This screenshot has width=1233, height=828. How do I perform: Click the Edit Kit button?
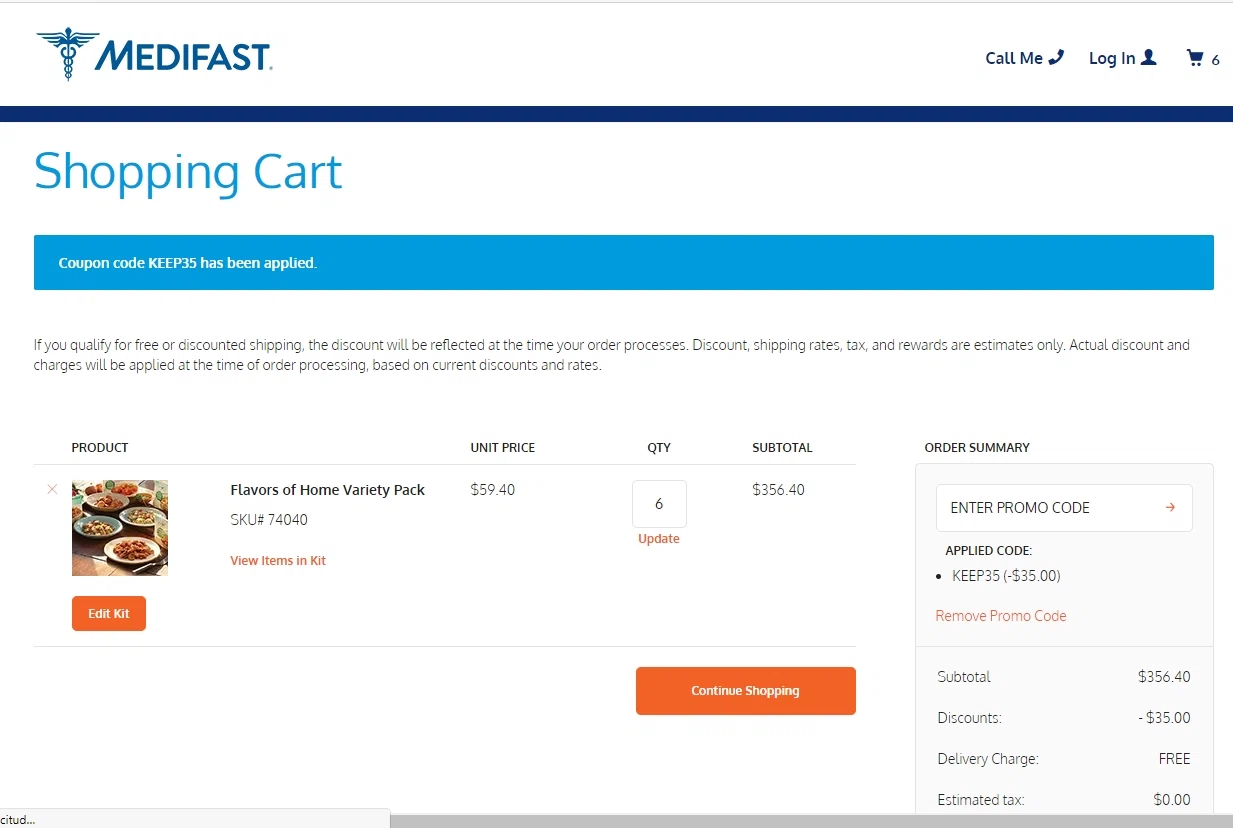109,614
